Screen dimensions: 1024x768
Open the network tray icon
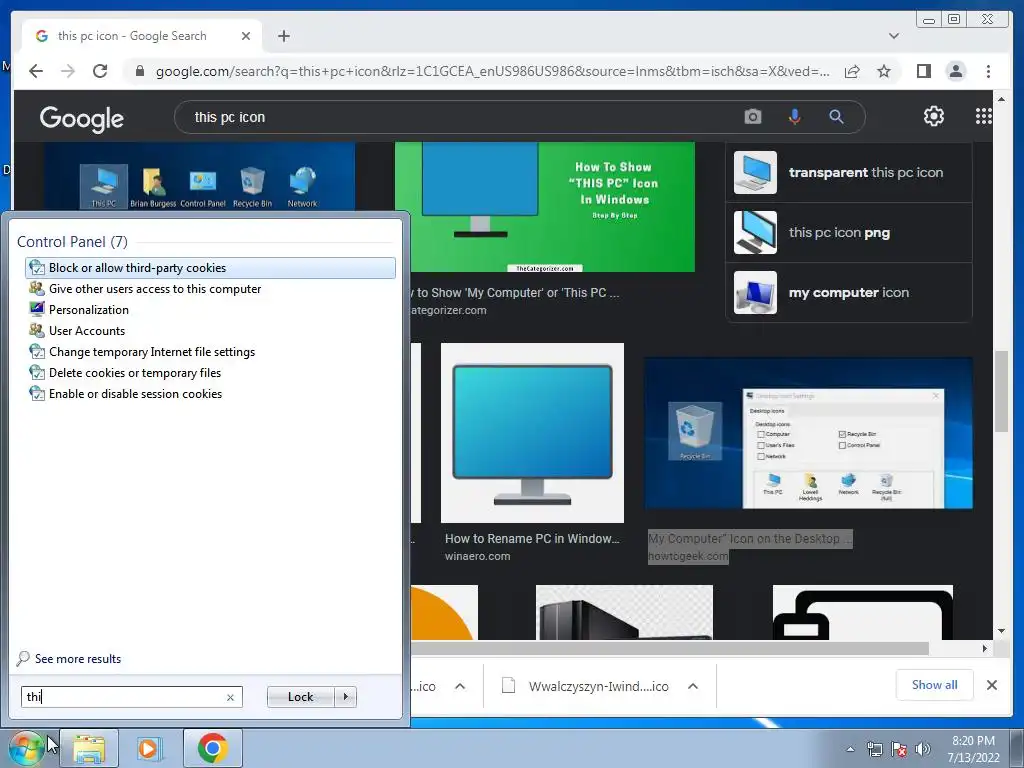[874, 750]
